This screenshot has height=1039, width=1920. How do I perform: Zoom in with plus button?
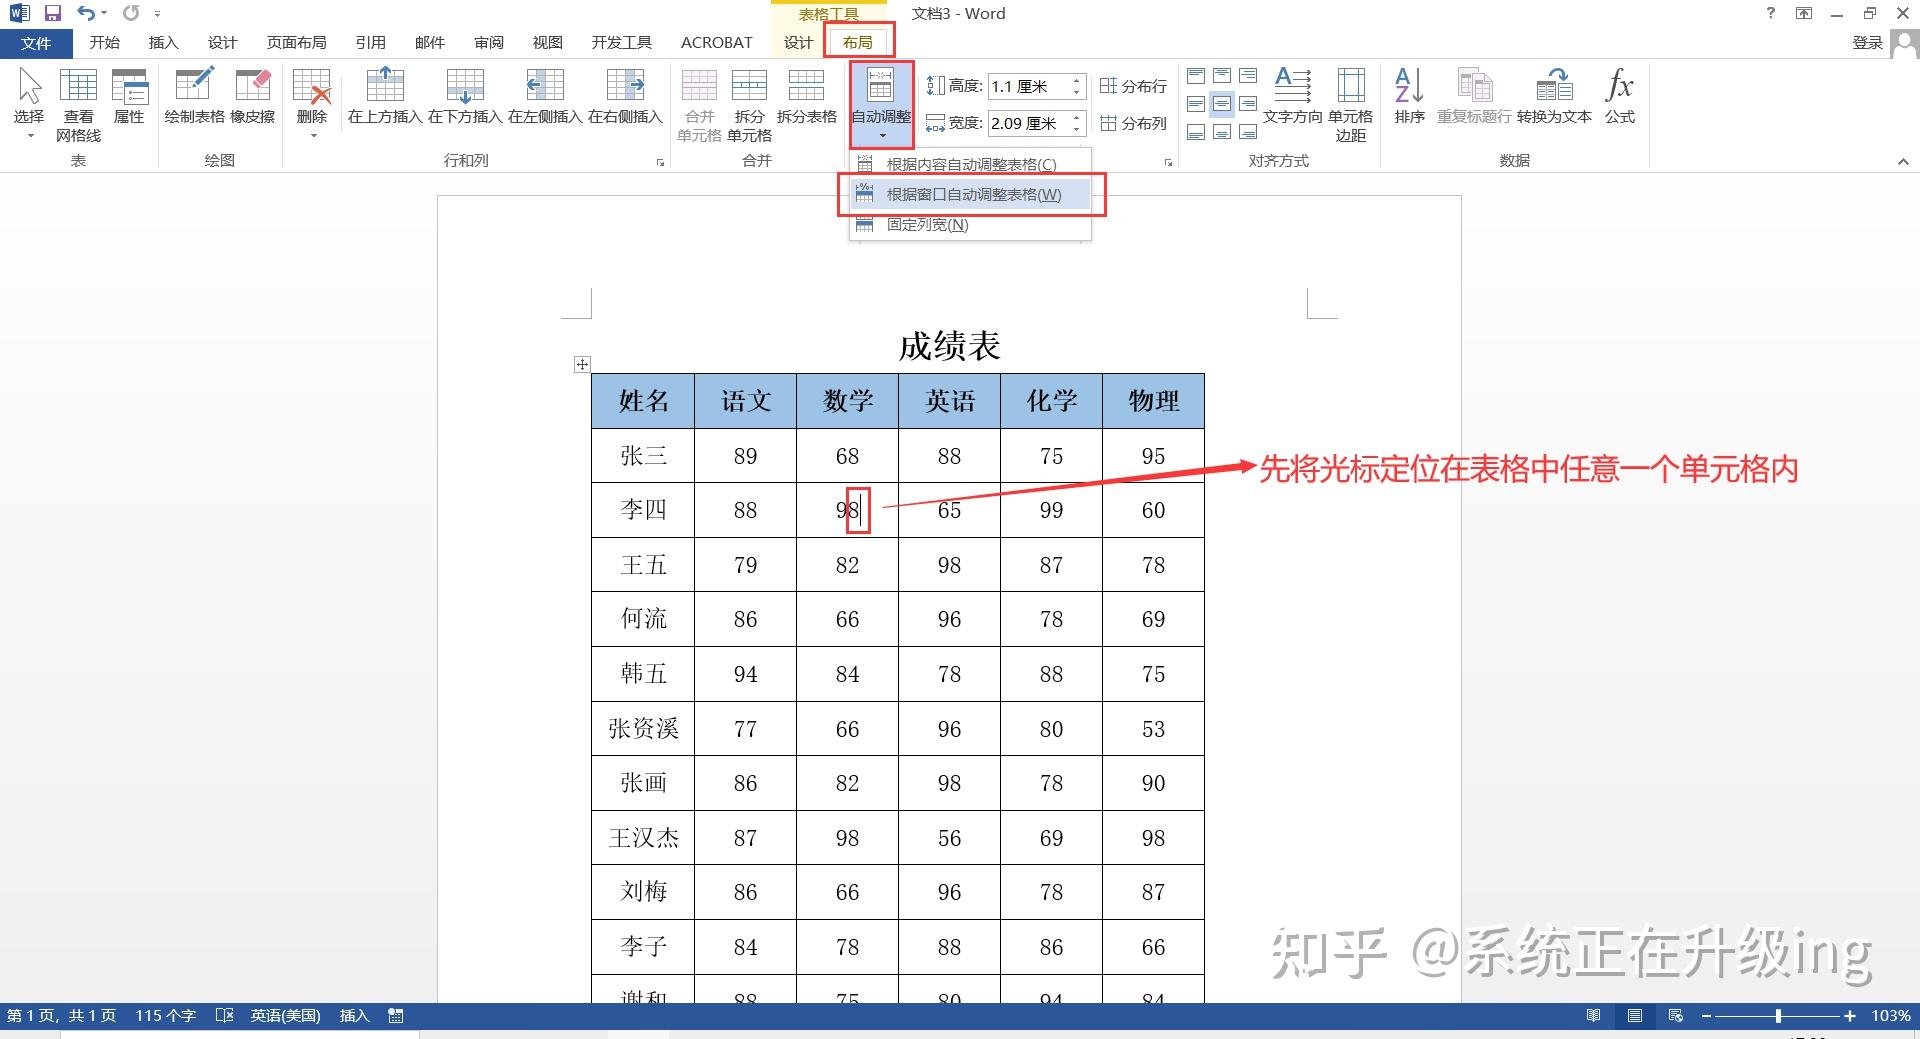point(1850,1016)
